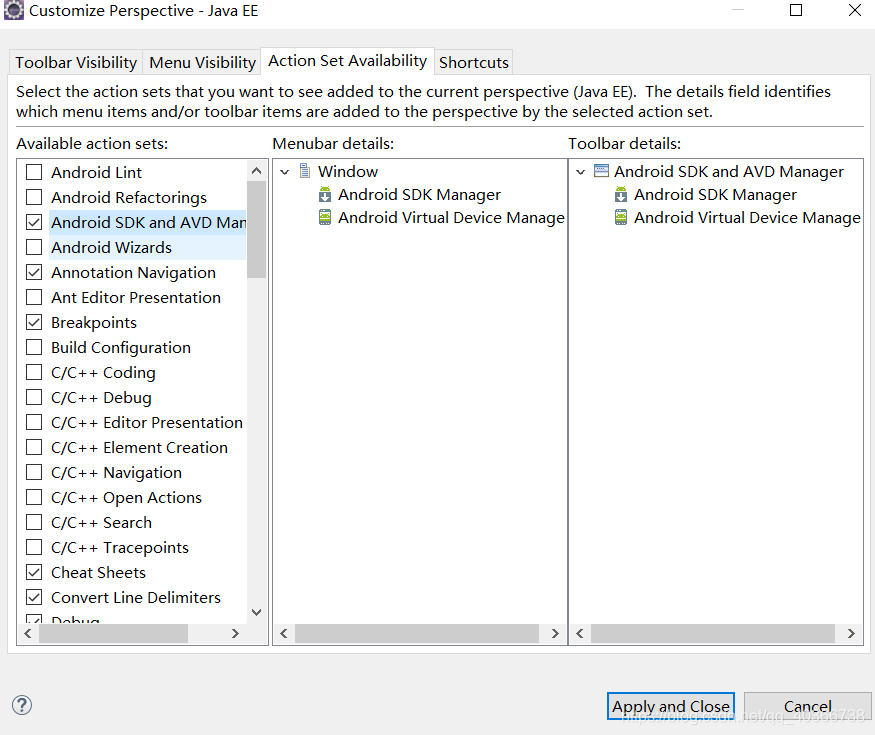875x735 pixels.
Task: Click Toolbar details horizontal scrollbar thumb
Action: pyautogui.click(x=713, y=633)
